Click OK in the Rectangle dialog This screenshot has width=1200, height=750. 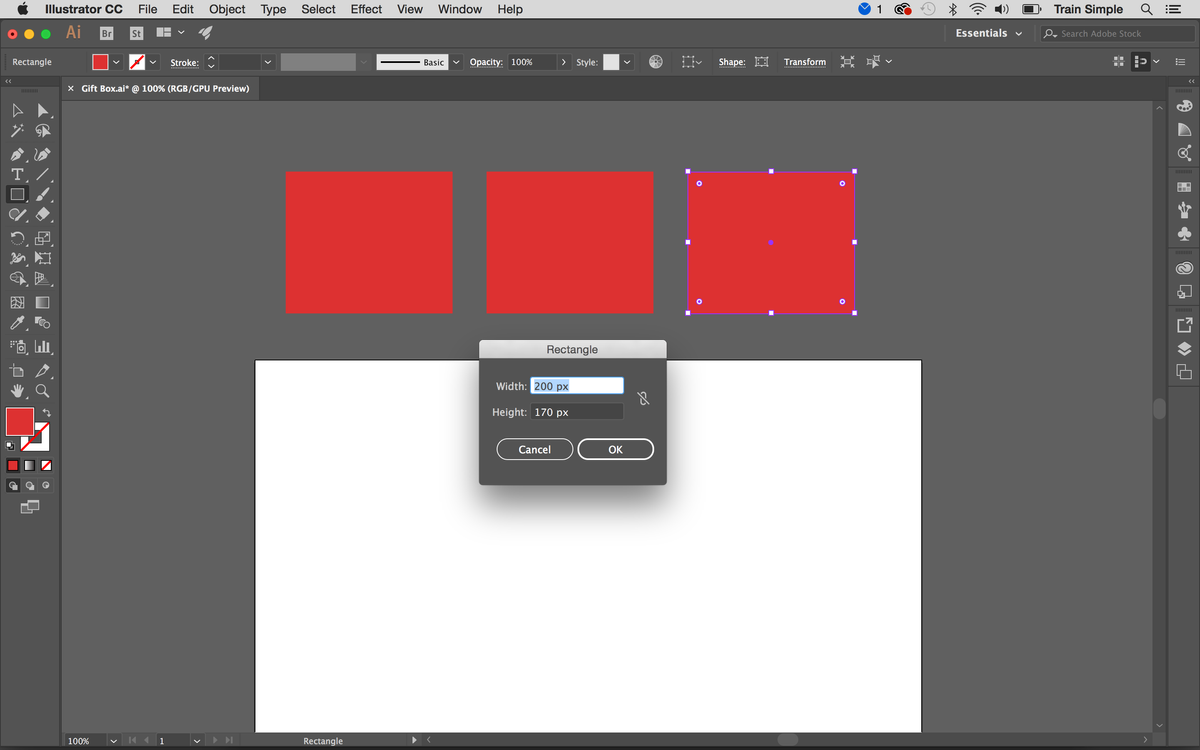(615, 449)
